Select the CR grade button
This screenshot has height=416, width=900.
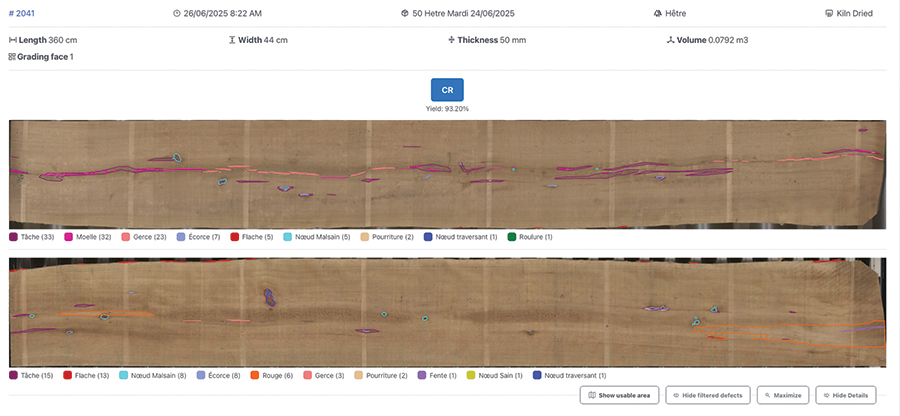tap(447, 90)
